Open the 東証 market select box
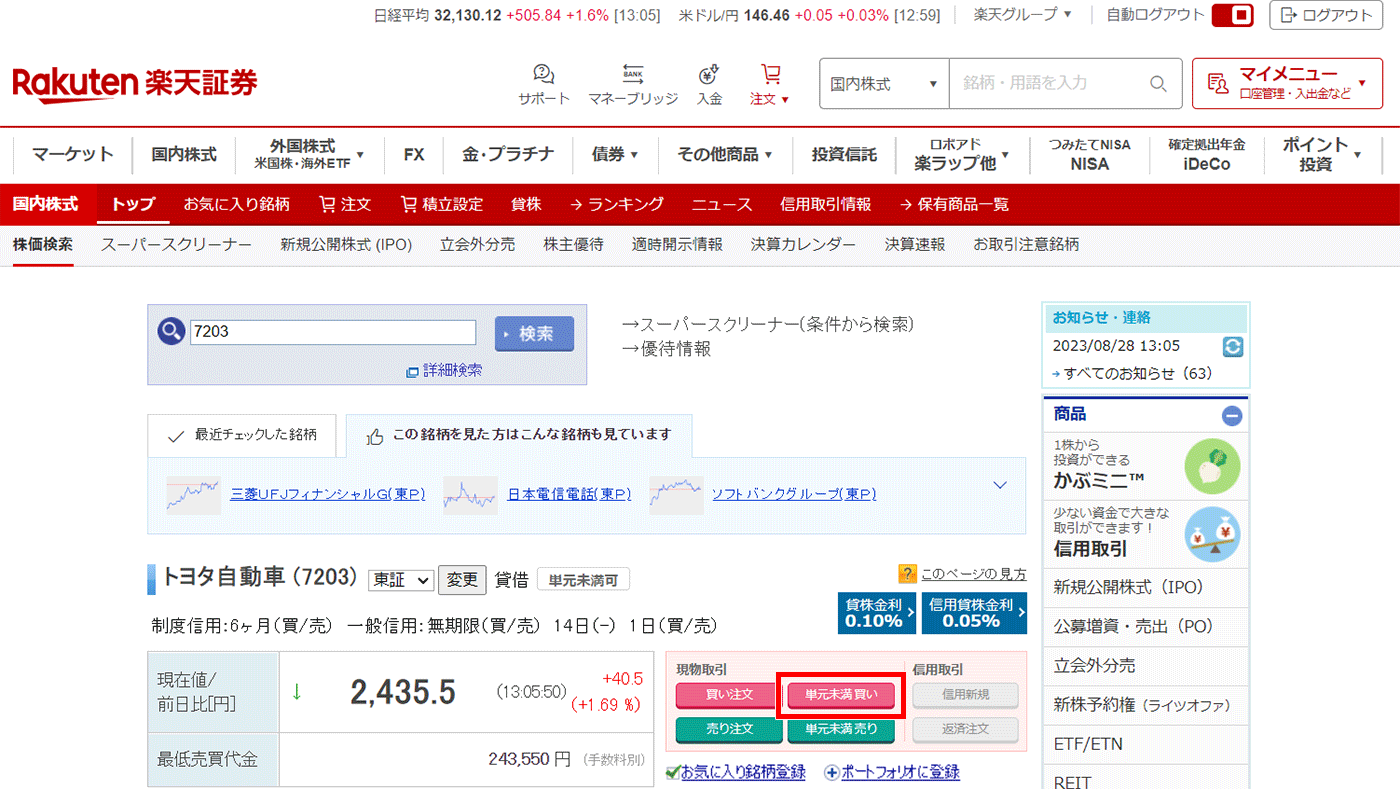 pyautogui.click(x=400, y=580)
